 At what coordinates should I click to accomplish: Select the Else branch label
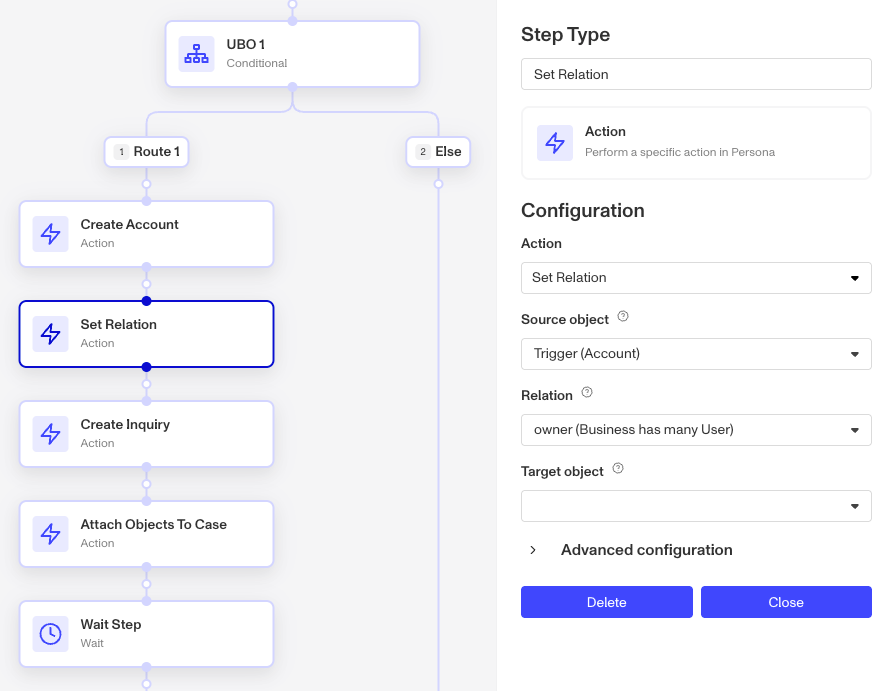[x=438, y=152]
